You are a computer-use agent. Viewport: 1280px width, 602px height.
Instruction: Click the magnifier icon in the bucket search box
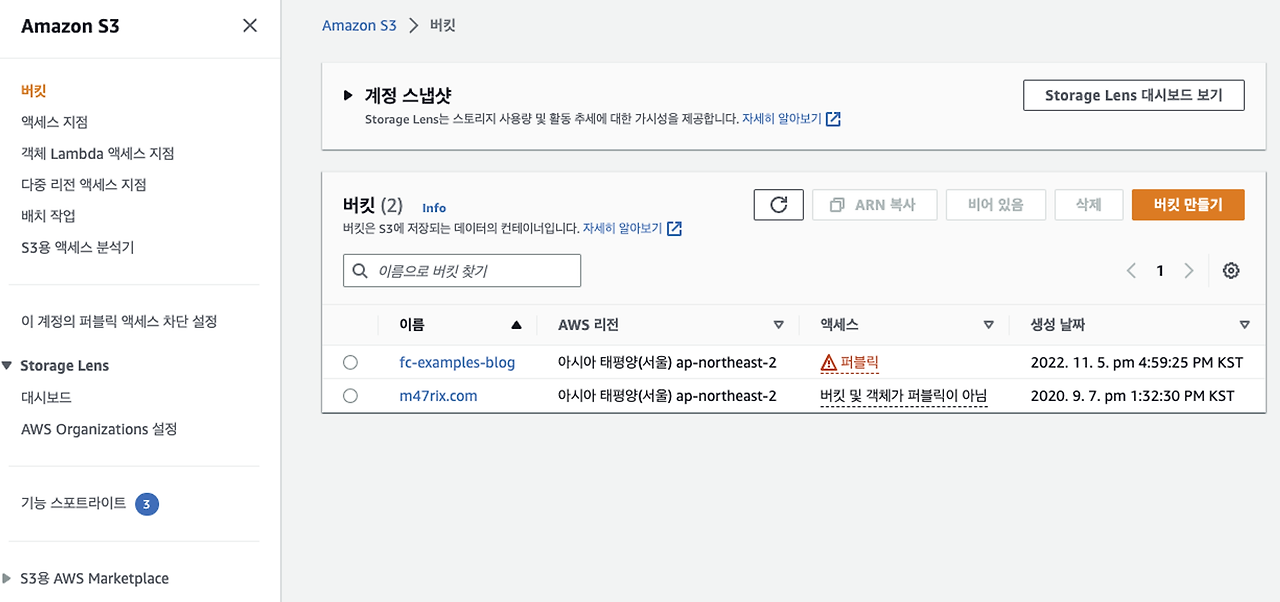click(360, 271)
